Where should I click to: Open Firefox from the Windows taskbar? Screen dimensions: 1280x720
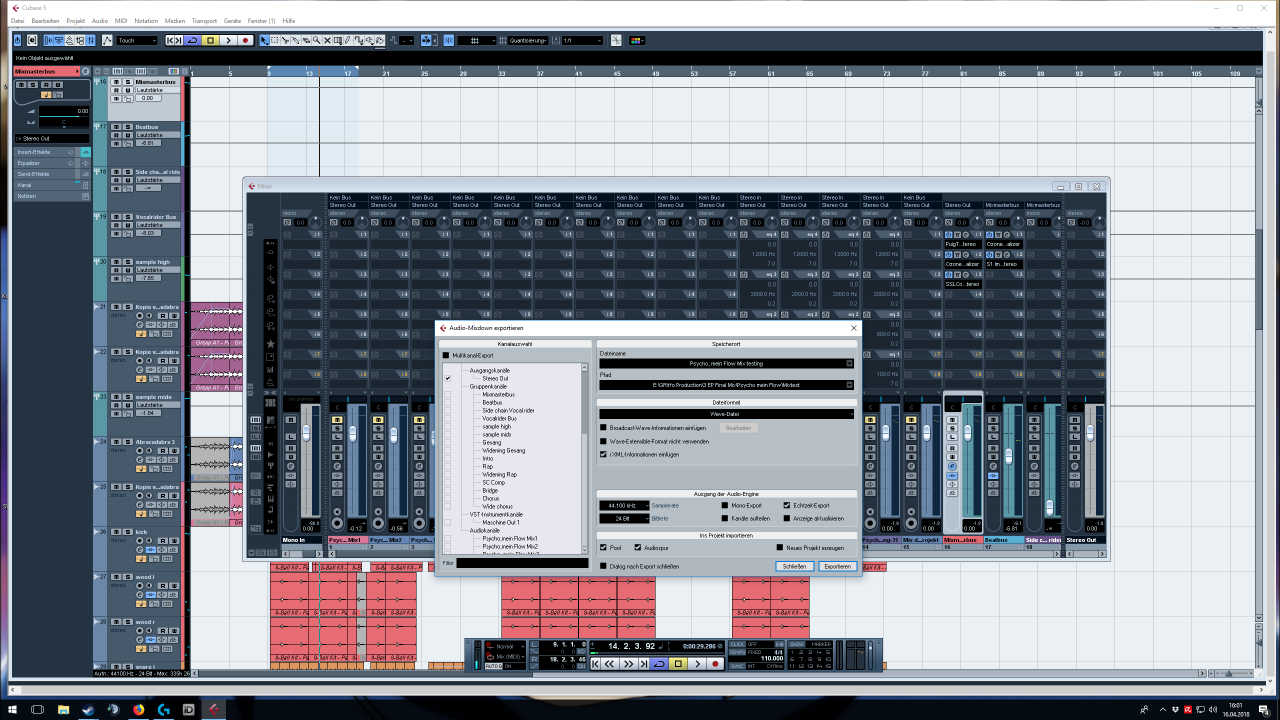[138, 709]
